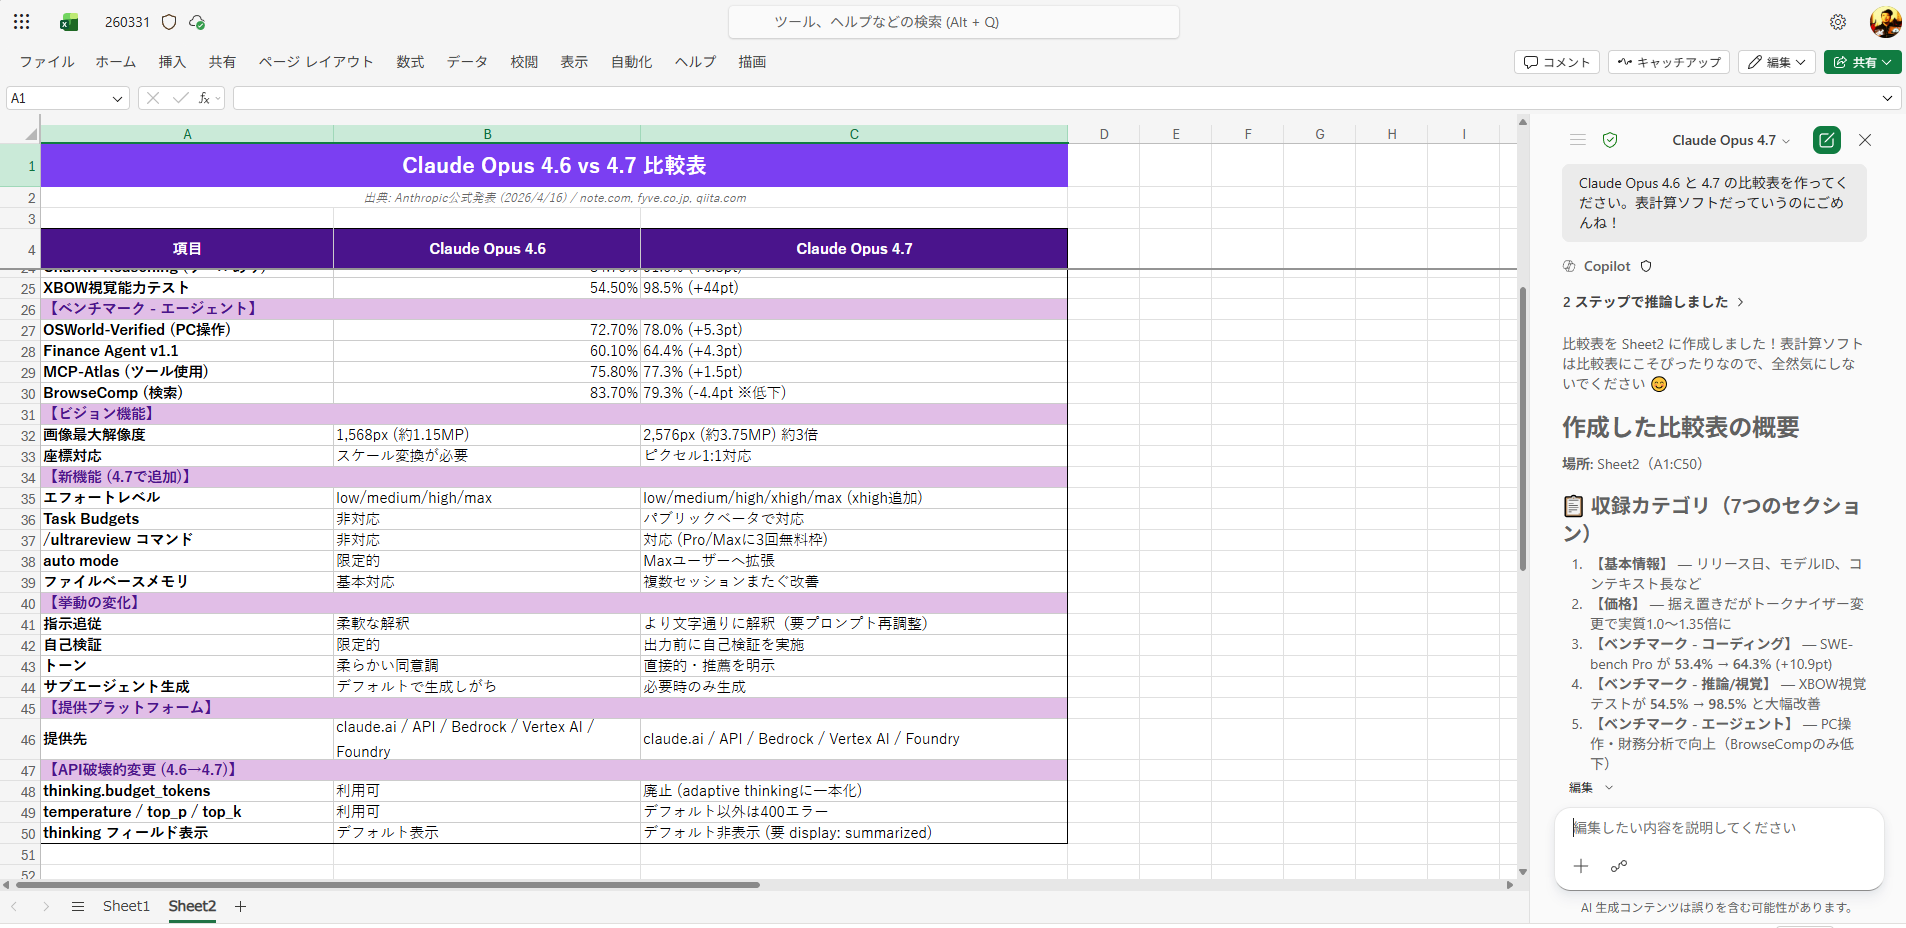Viewport: 1906px width, 928px height.
Task: Expand the 2 ステップで推論しました reasoning details
Action: coord(1653,302)
